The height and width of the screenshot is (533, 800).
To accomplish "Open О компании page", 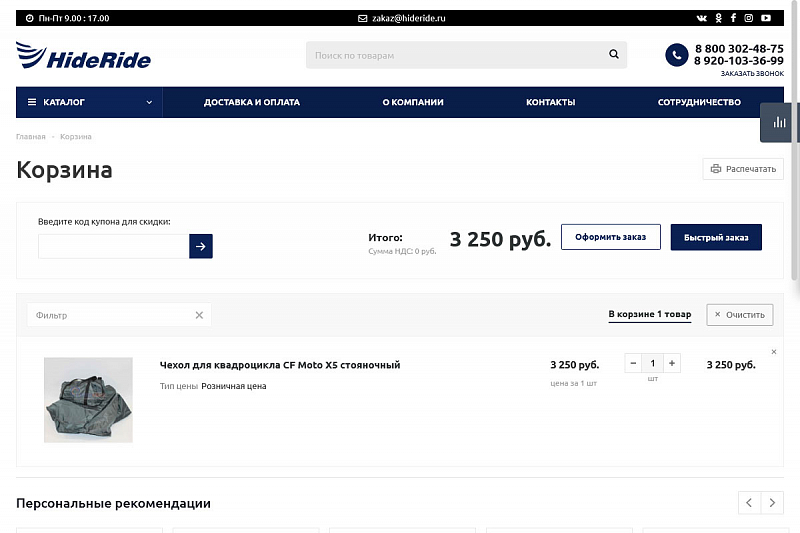I will 413,102.
